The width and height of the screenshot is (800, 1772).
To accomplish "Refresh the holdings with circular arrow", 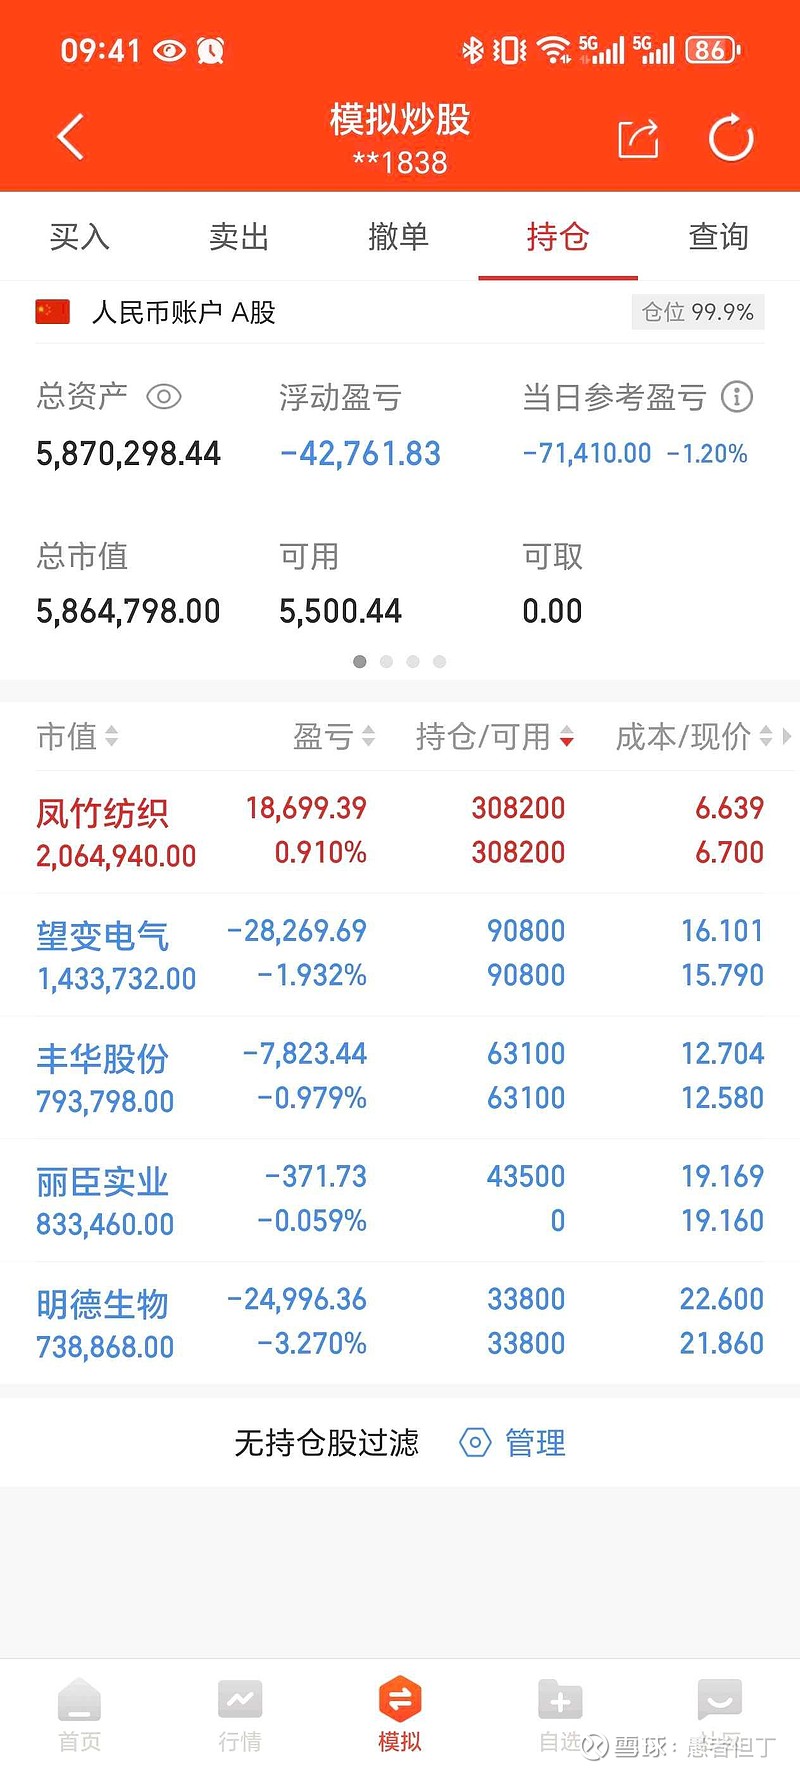I will (x=731, y=138).
